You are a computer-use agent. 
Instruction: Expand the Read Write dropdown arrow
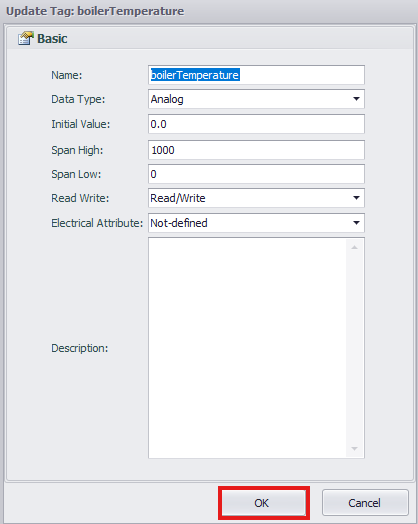pos(356,198)
